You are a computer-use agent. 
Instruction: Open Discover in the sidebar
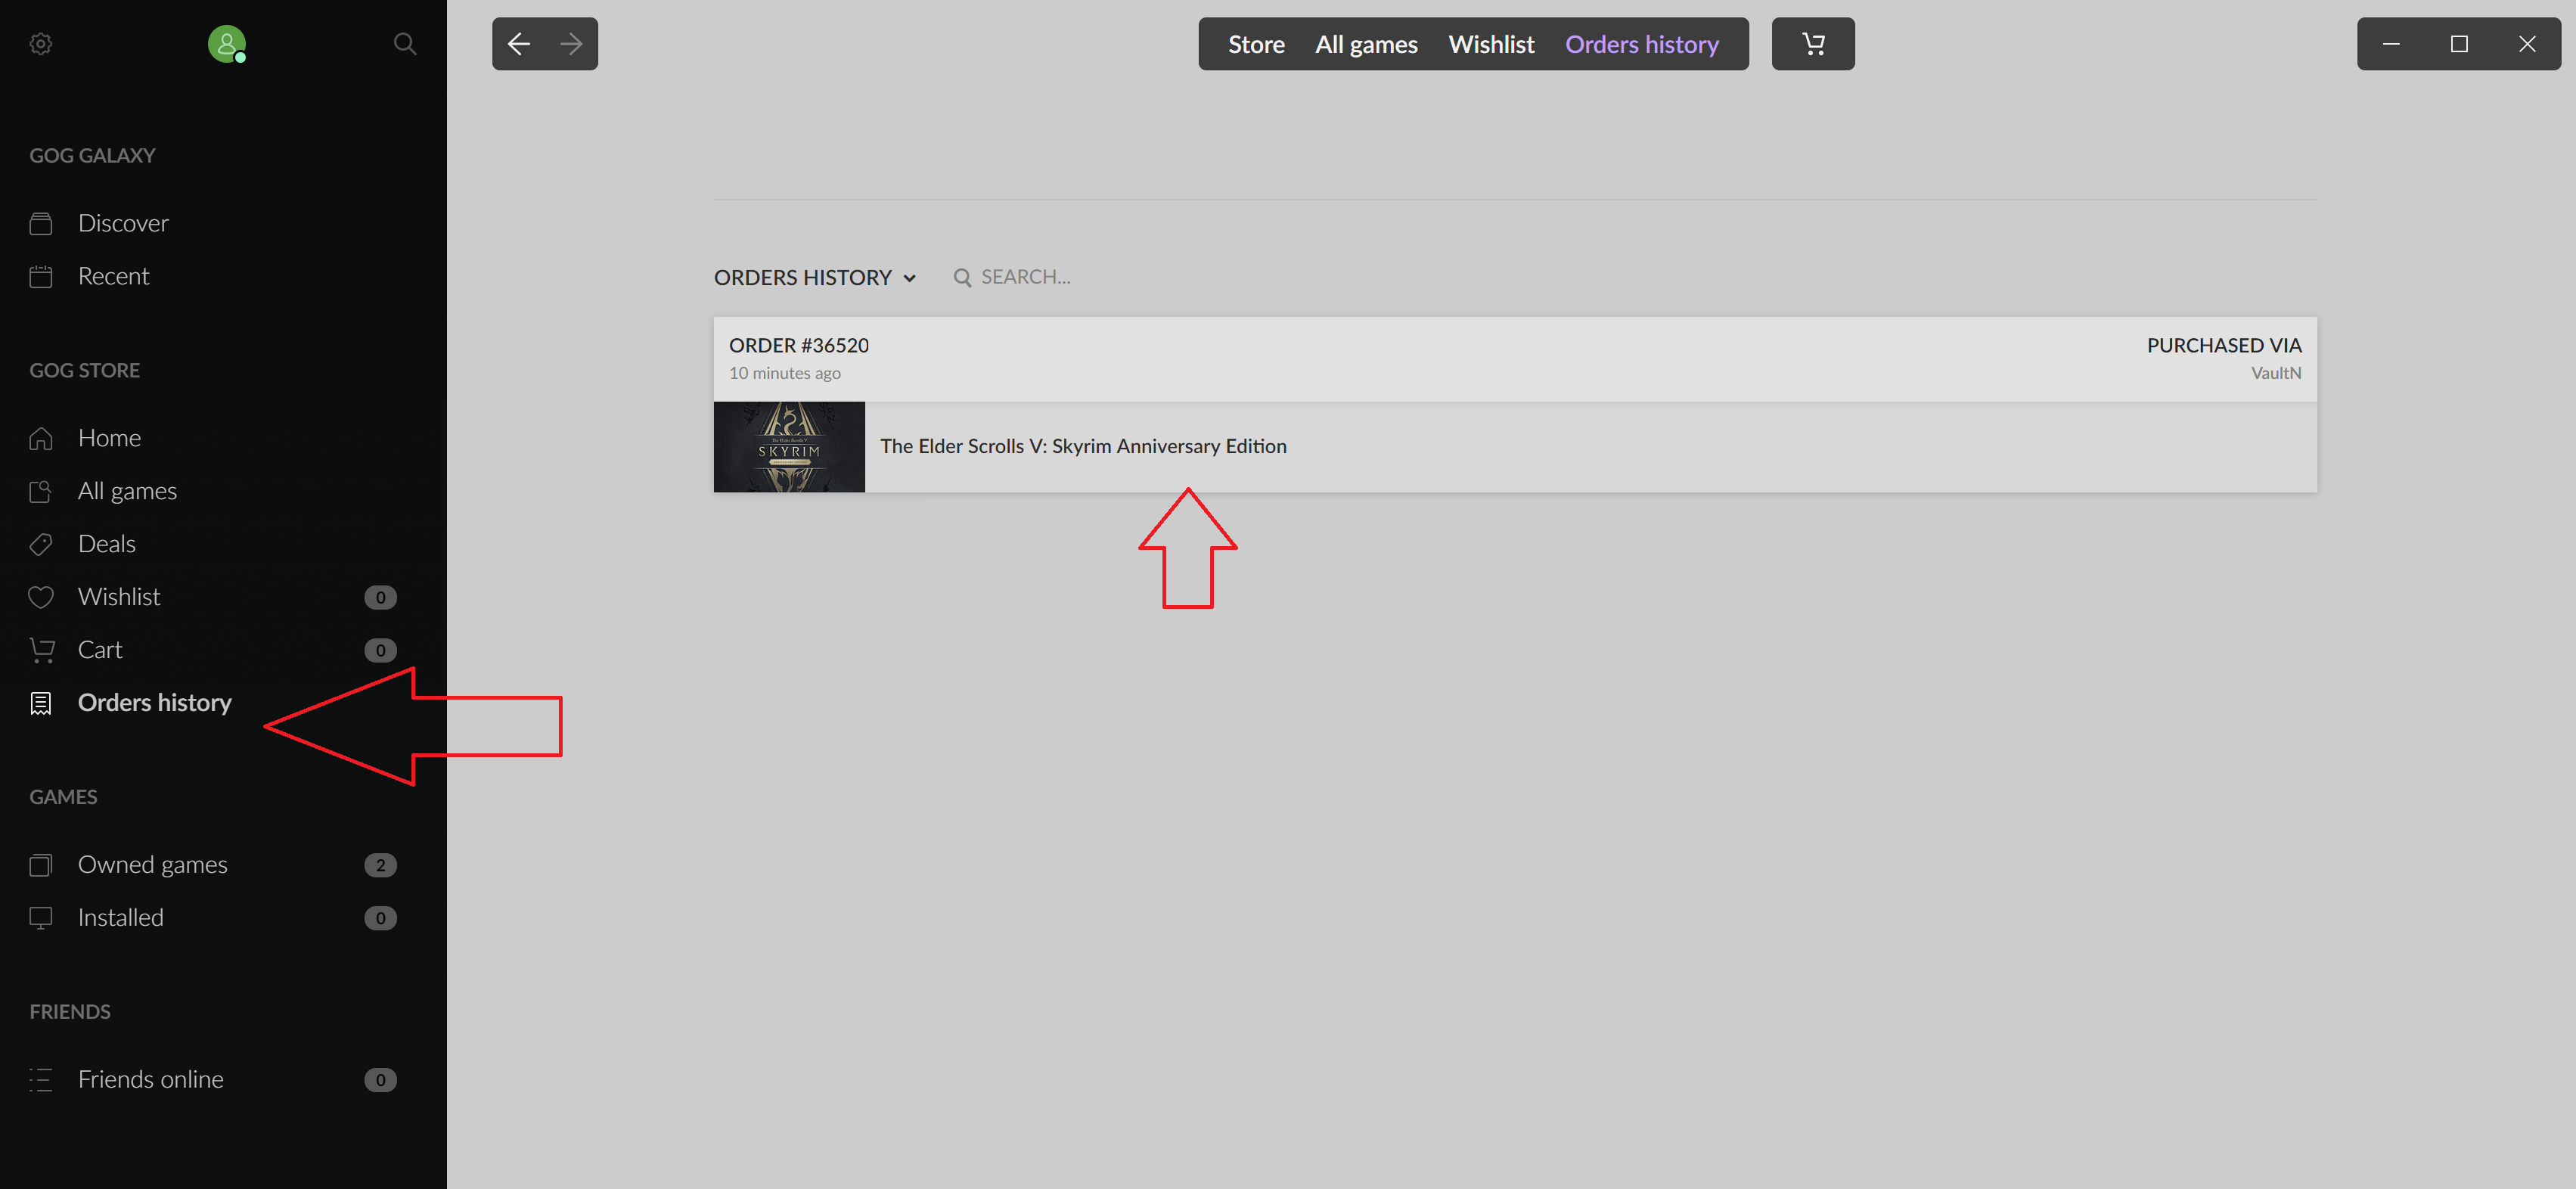123,223
